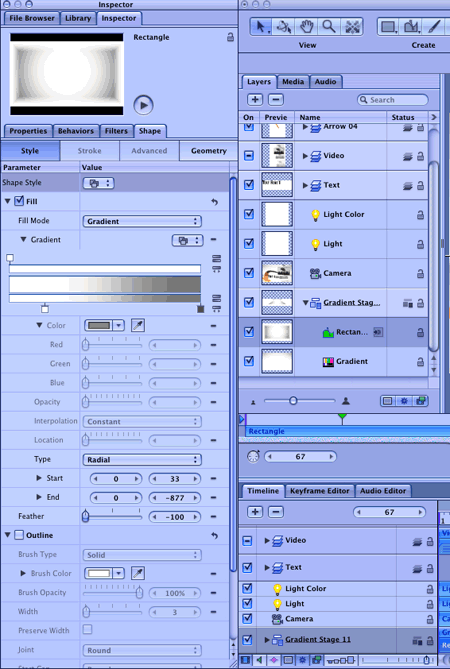Screen dimensions: 450x669
Task: Toggle Camera layer checkbox in Layers list
Action: [249, 273]
